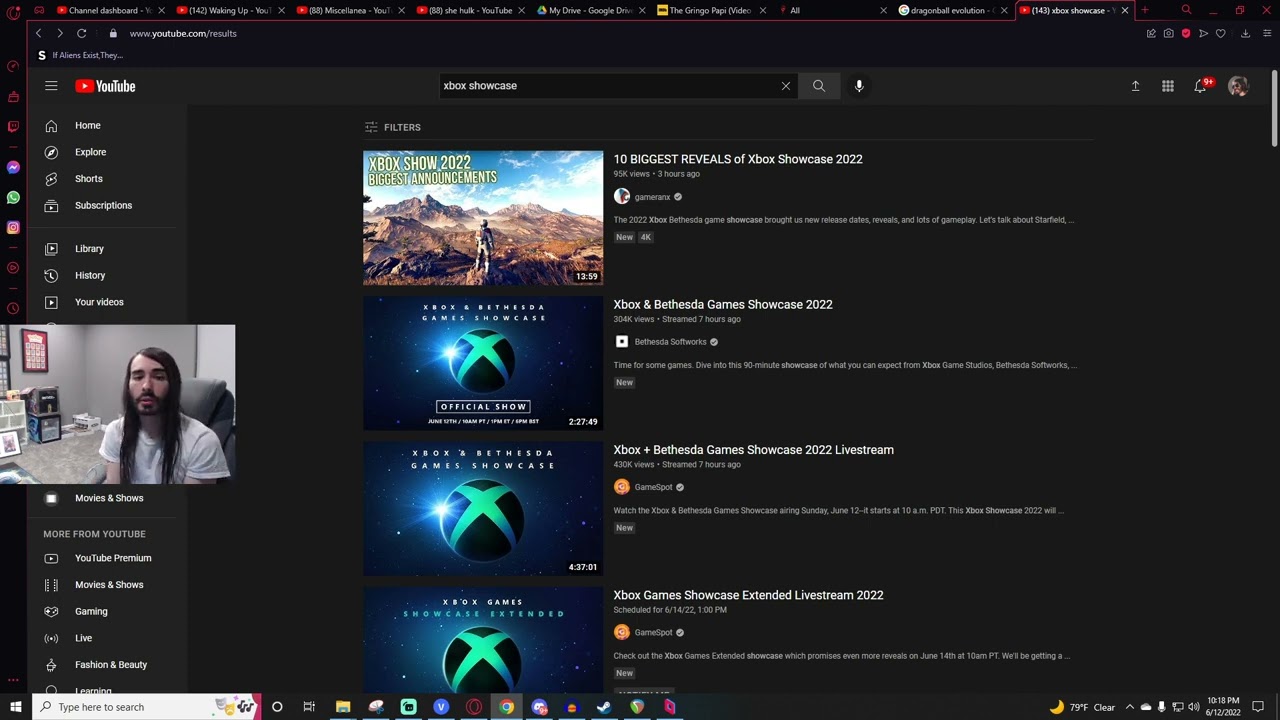This screenshot has height=720, width=1280.
Task: Open the notifications bell
Action: coord(1200,86)
